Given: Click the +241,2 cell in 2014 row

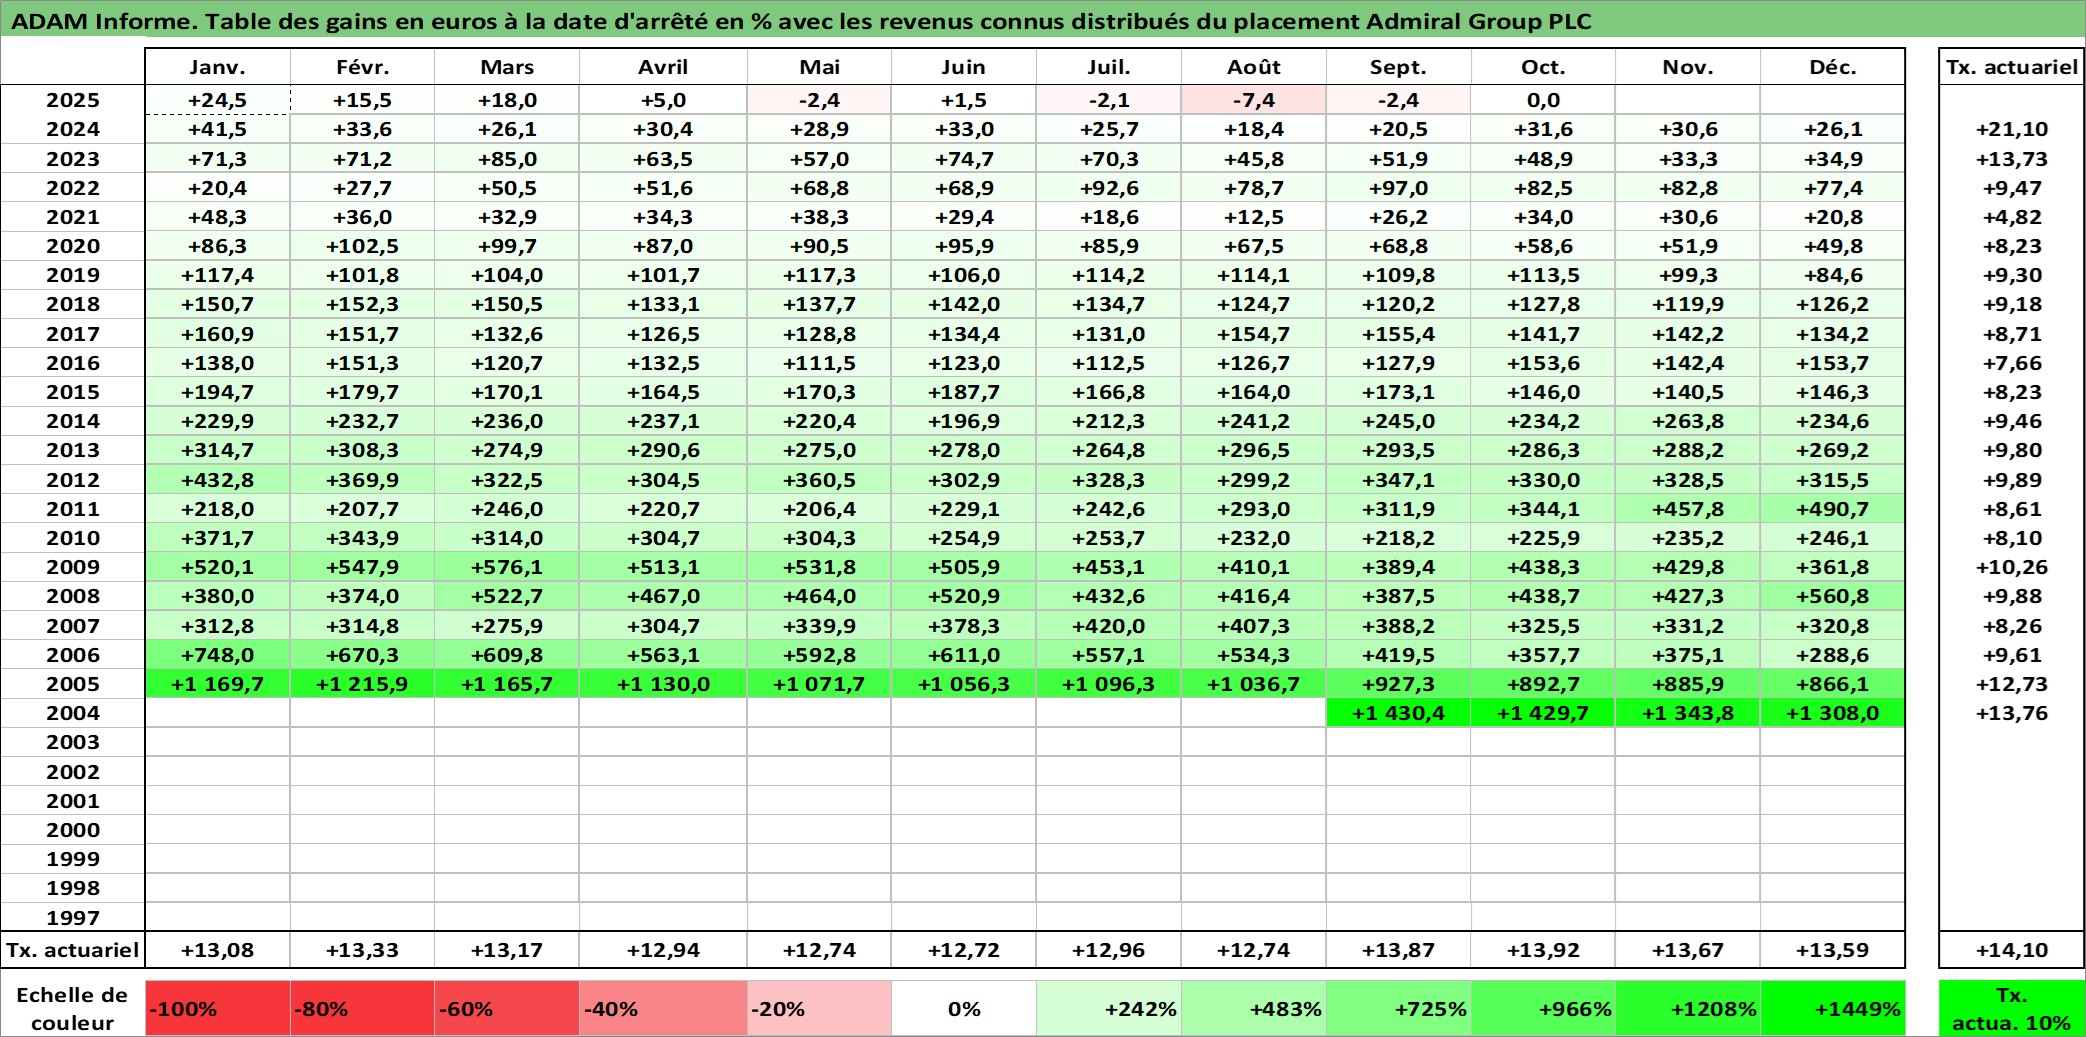Looking at the screenshot, I should click(1253, 421).
